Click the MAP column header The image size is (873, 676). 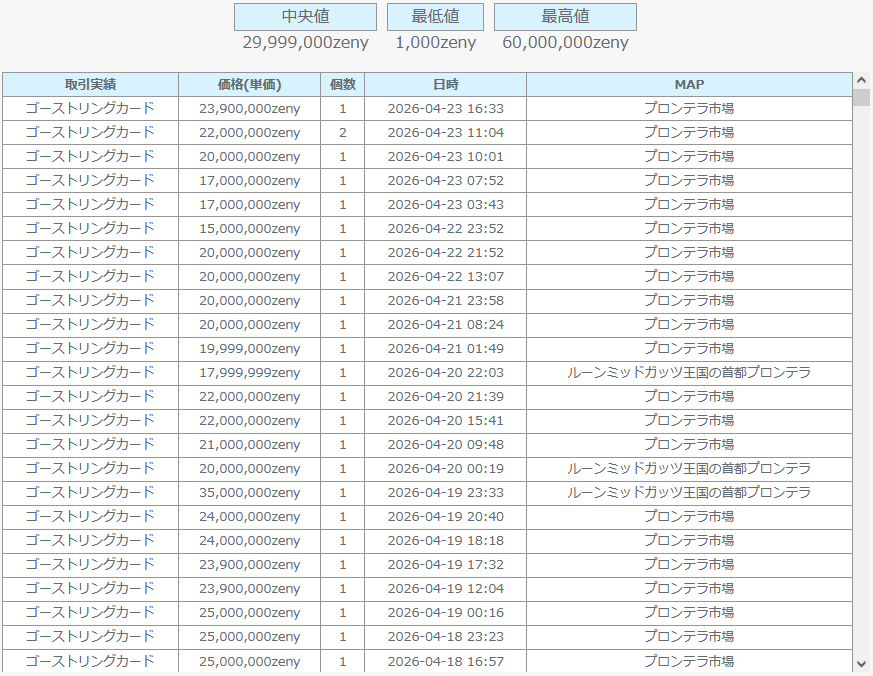[689, 85]
